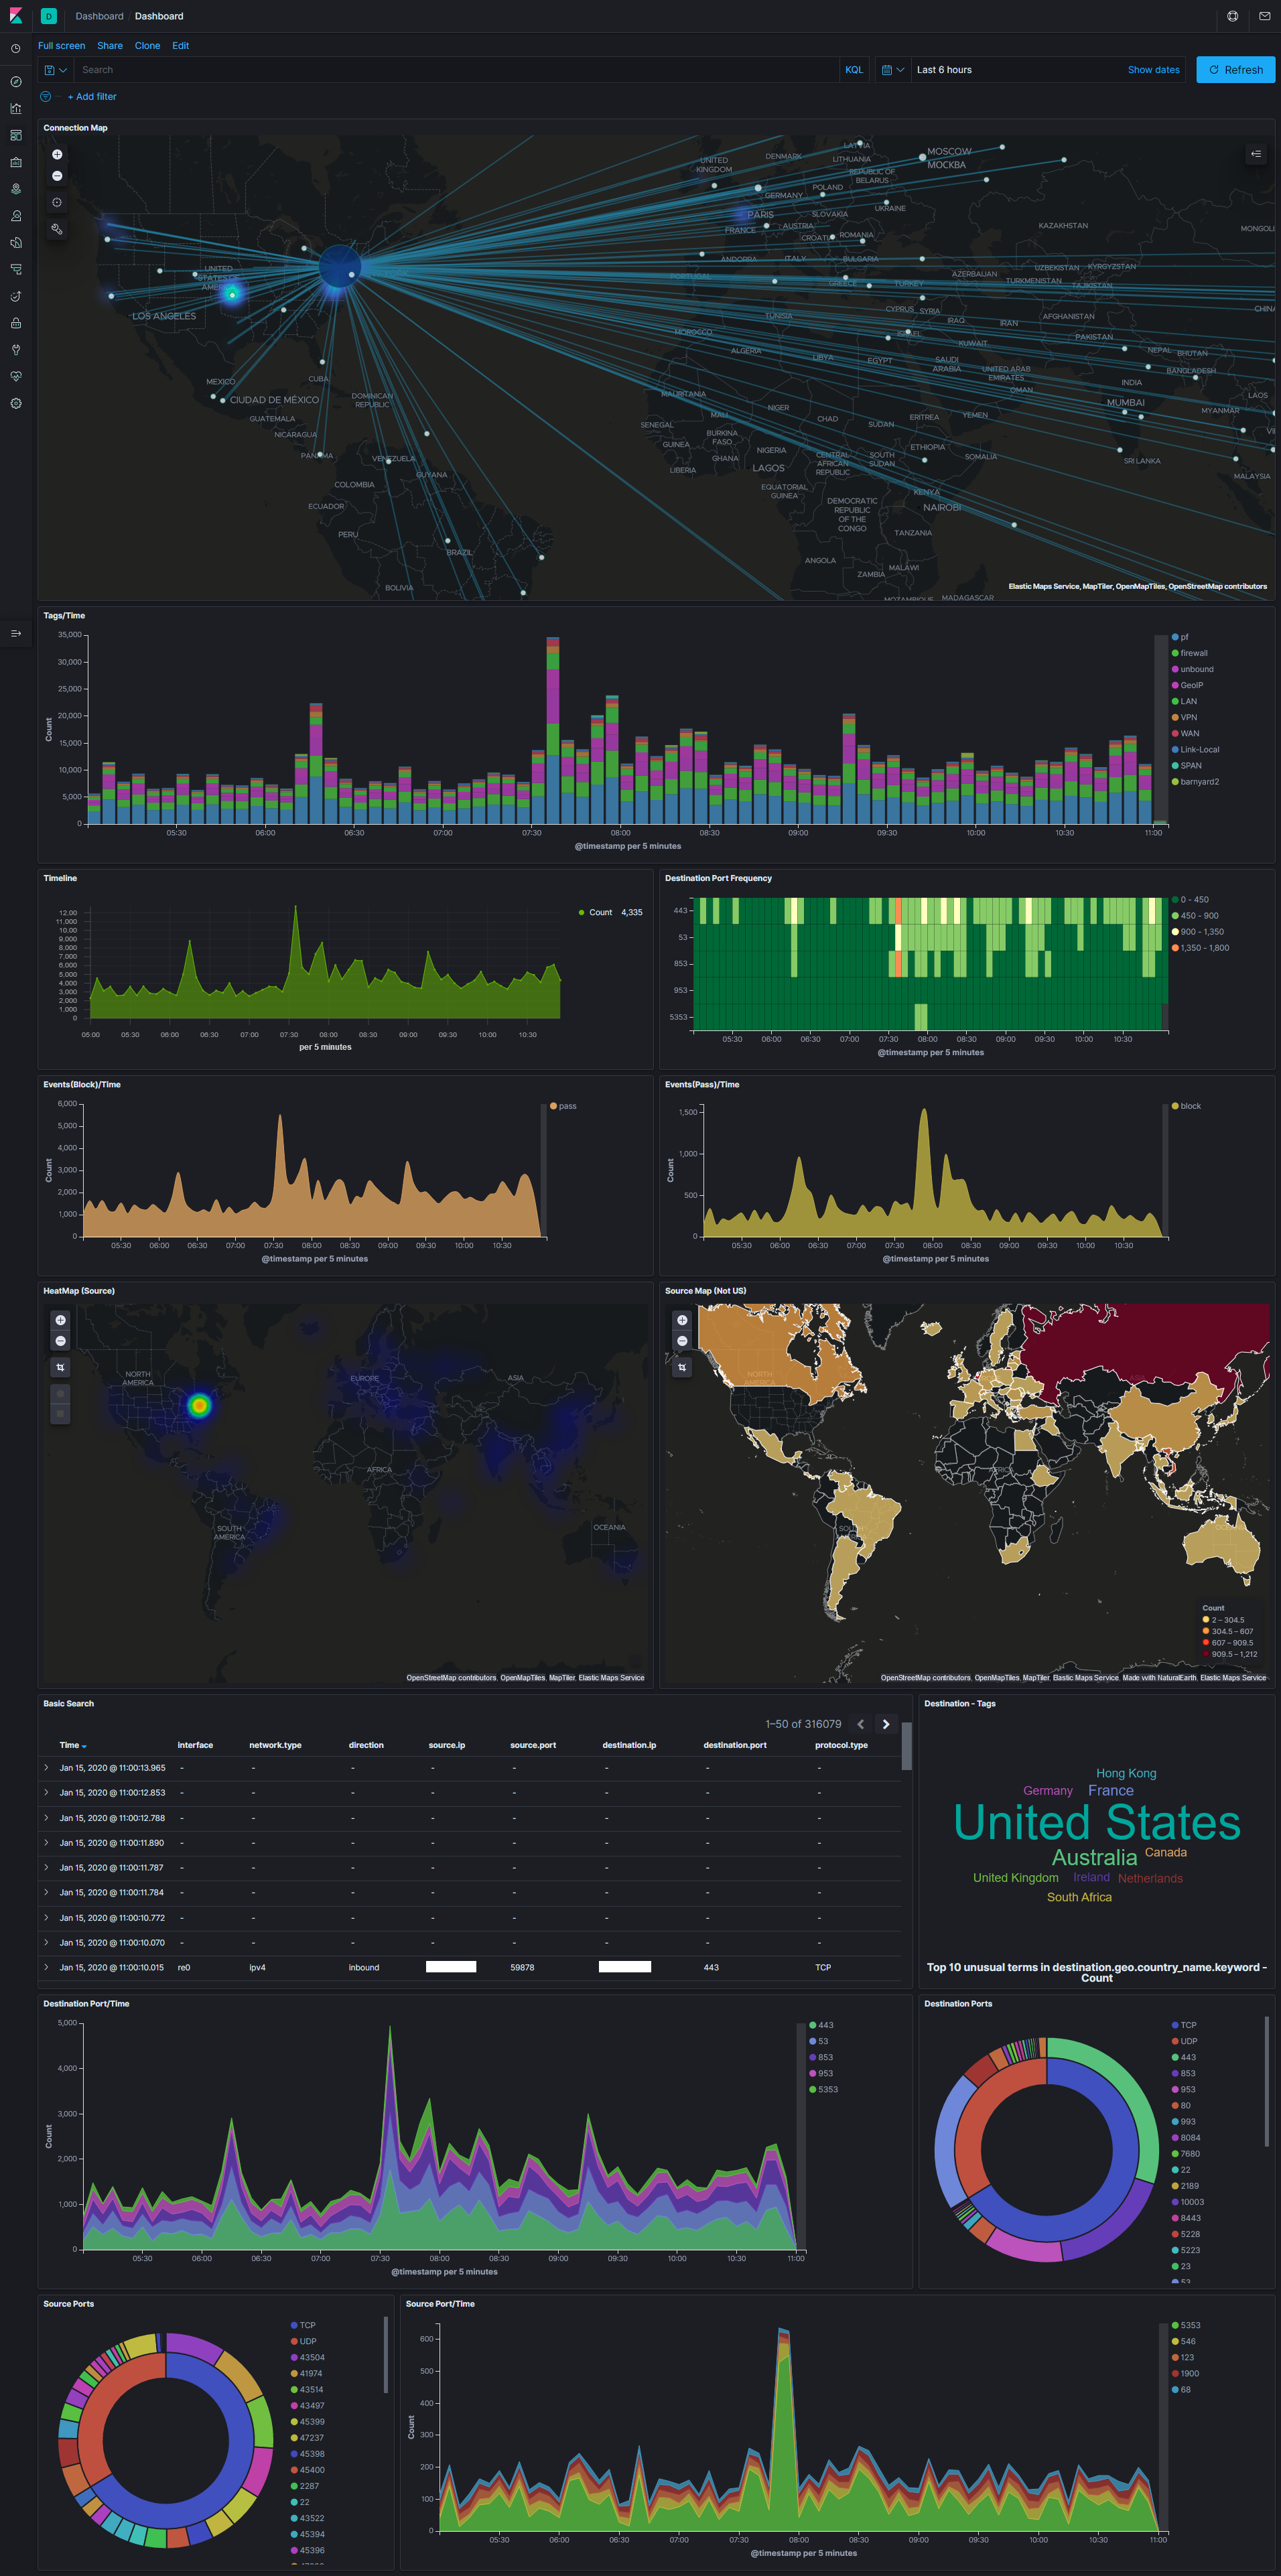Image resolution: width=1281 pixels, height=2576 pixels.
Task: Click the pf legend color dot
Action: coord(1175,637)
